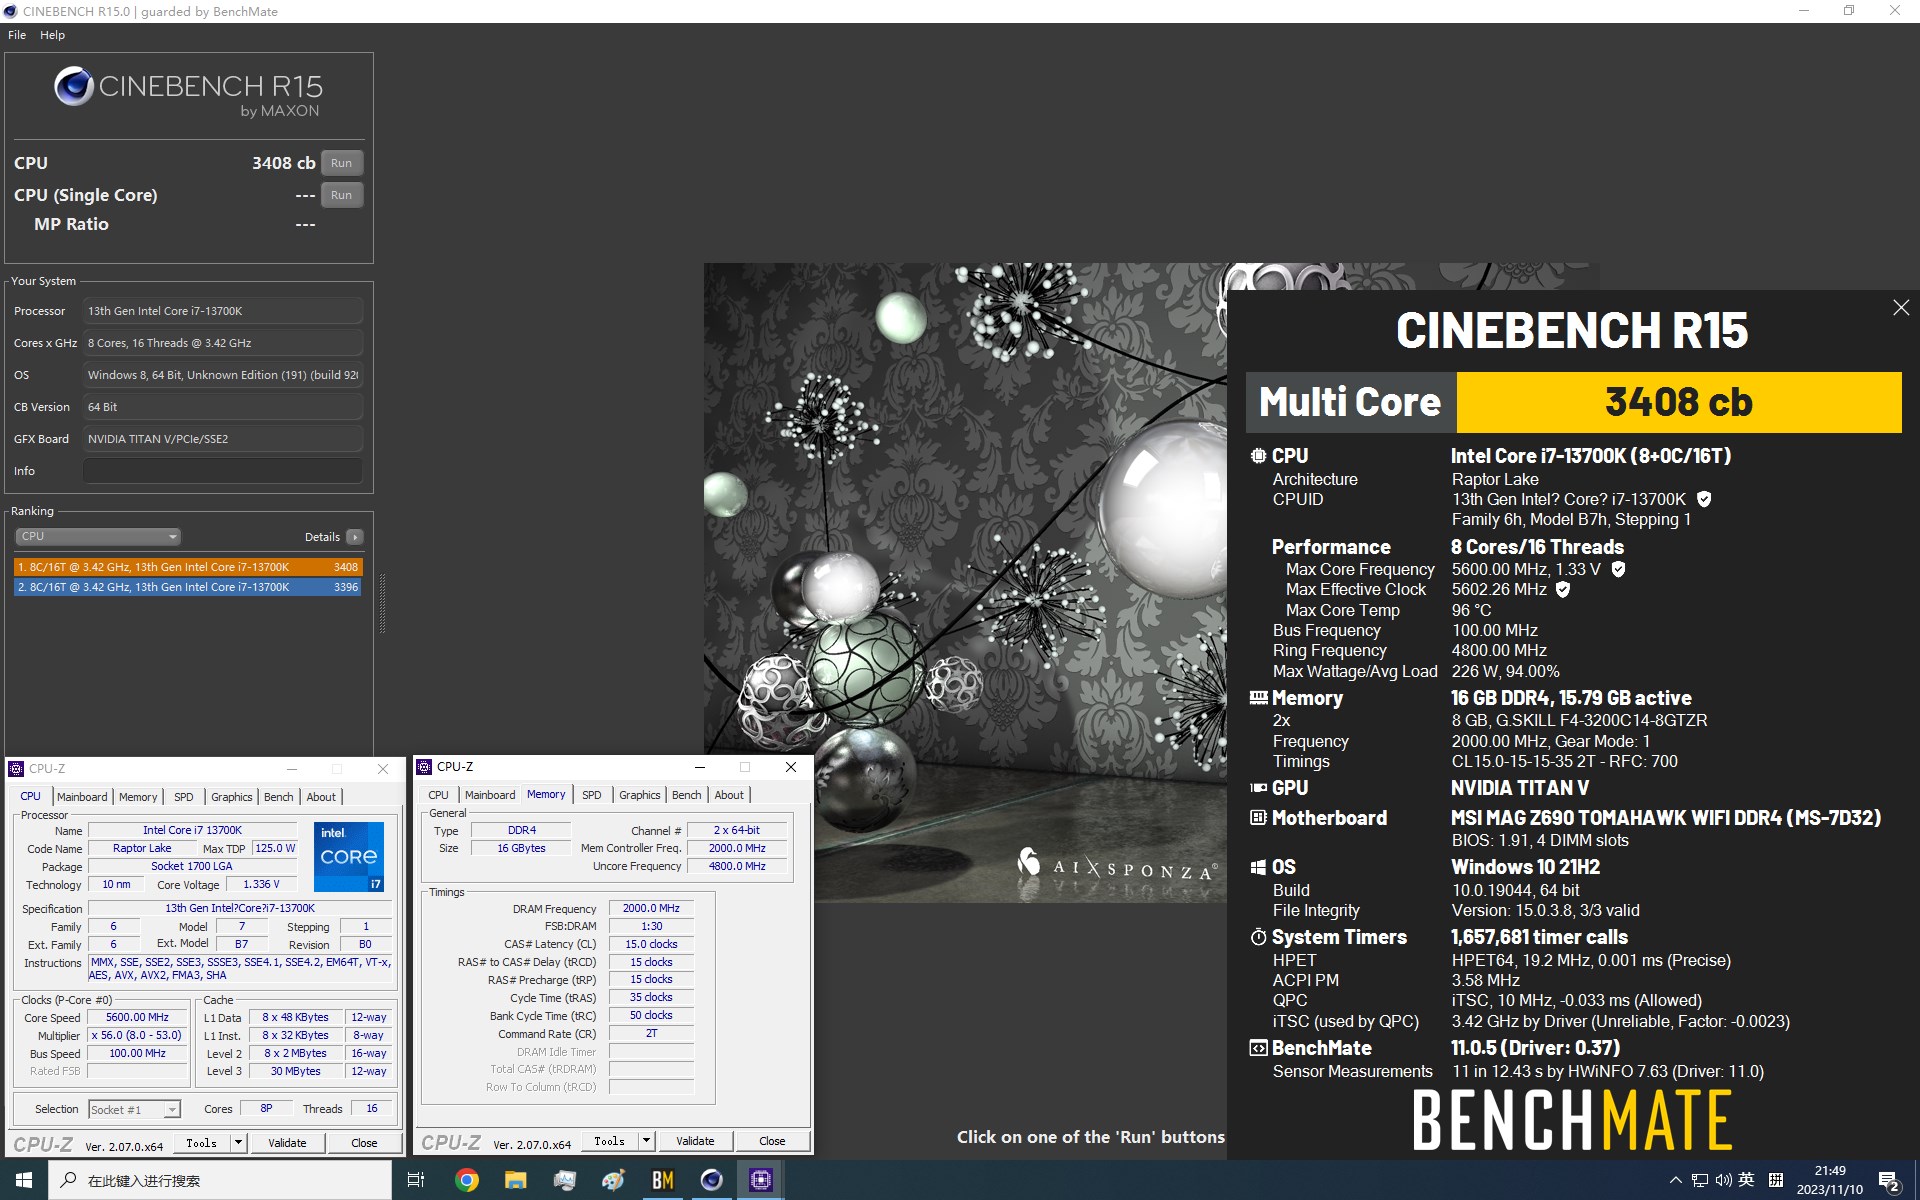Click the panel splitter grip handle
Image resolution: width=1920 pixels, height=1200 pixels.
[382, 603]
